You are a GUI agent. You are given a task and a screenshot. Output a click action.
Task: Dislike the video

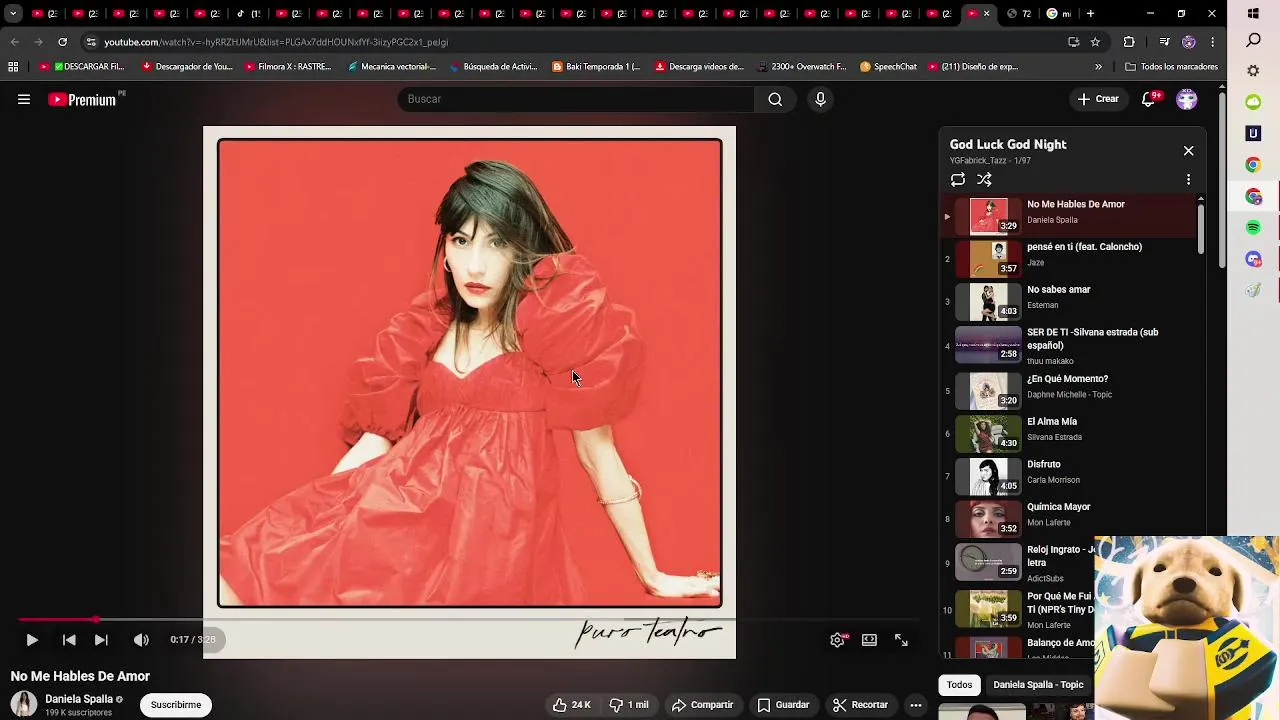[628, 705]
